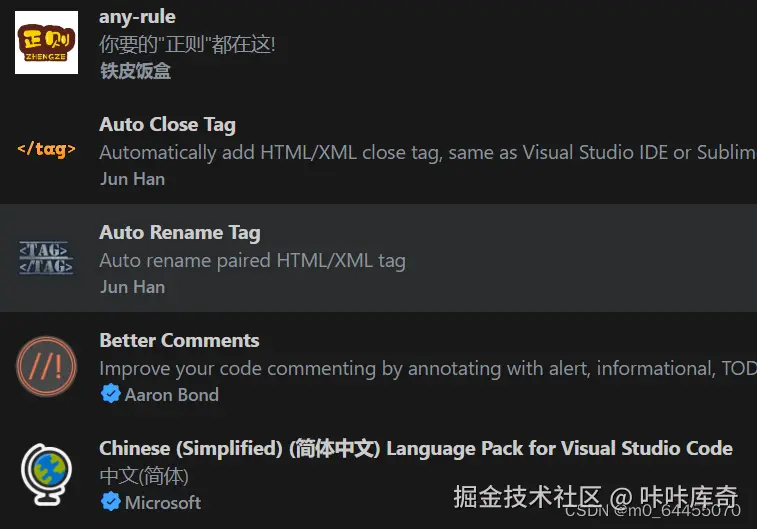Click the Auto Close Tag icon
Image resolution: width=757 pixels, height=529 pixels.
click(46, 150)
